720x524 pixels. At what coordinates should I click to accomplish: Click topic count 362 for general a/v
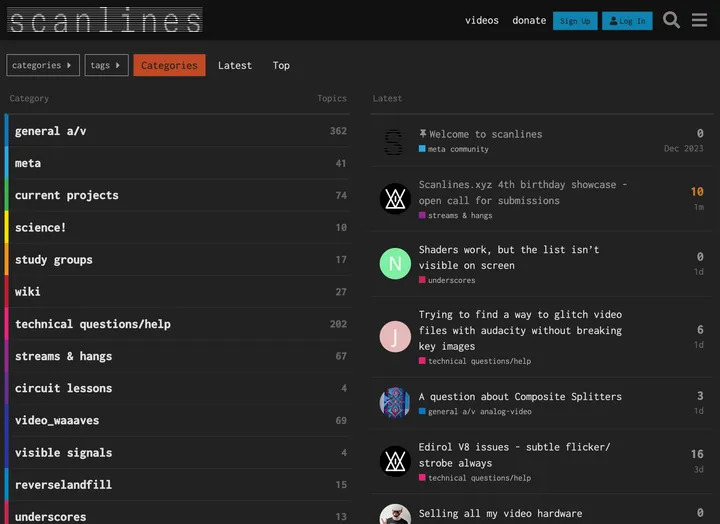pos(338,131)
